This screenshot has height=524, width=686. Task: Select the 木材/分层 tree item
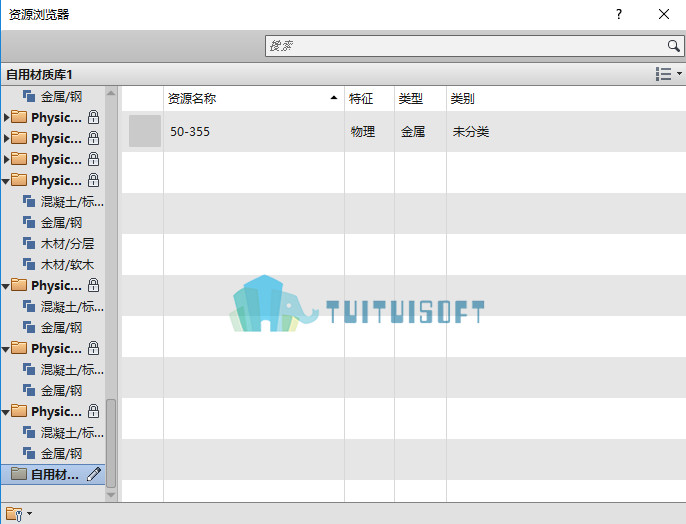tap(67, 244)
